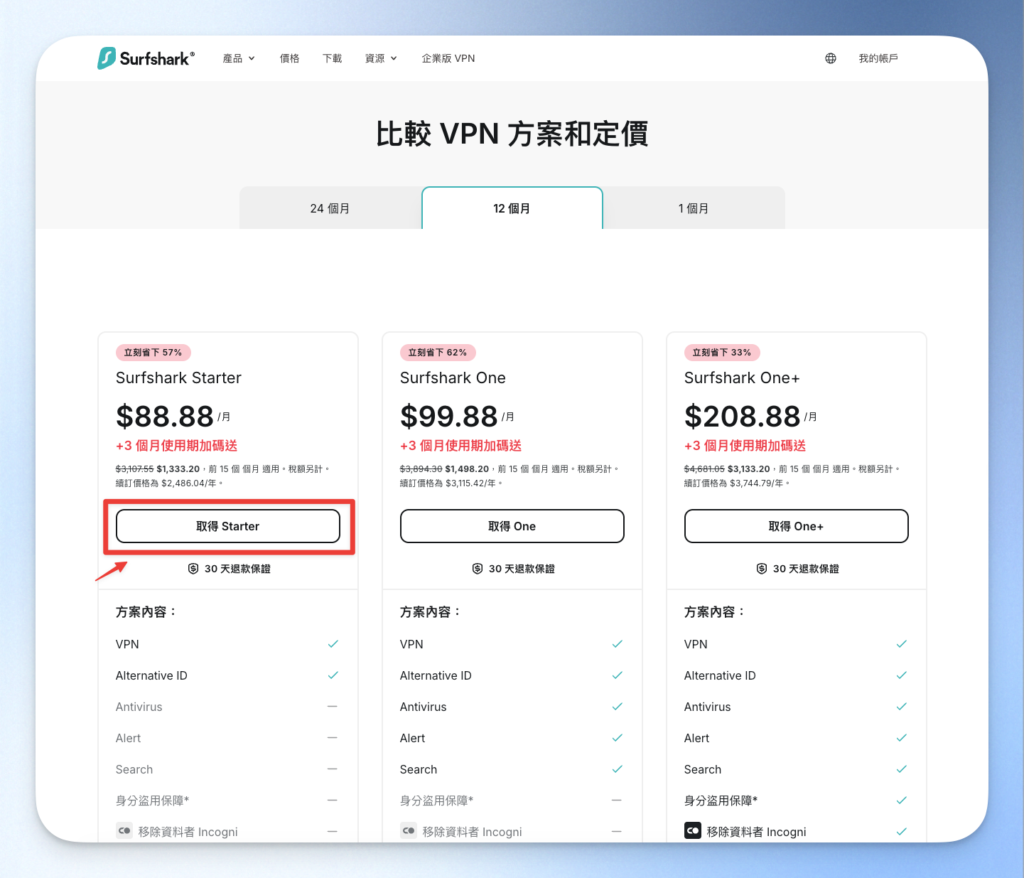Click the Incogni icon in One plan

[408, 830]
